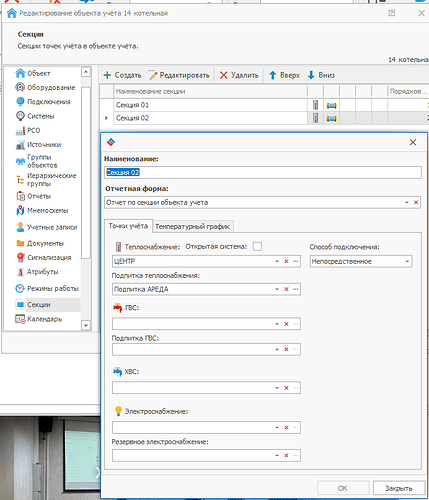Switch to the Температурный график tab
The image size is (429, 500).
pyautogui.click(x=193, y=227)
